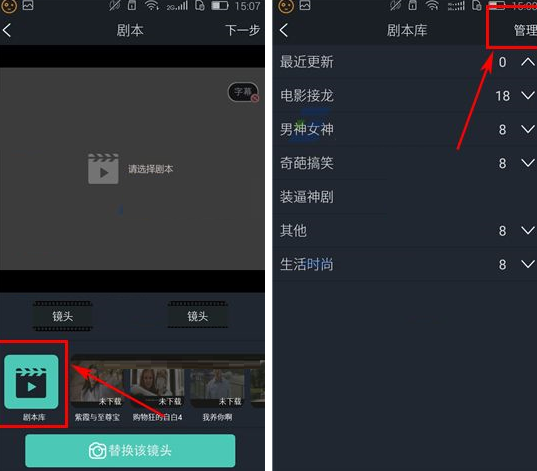Image resolution: width=537 pixels, height=471 pixels.
Task: Expand the 生活时尚 category
Action: pos(528,264)
